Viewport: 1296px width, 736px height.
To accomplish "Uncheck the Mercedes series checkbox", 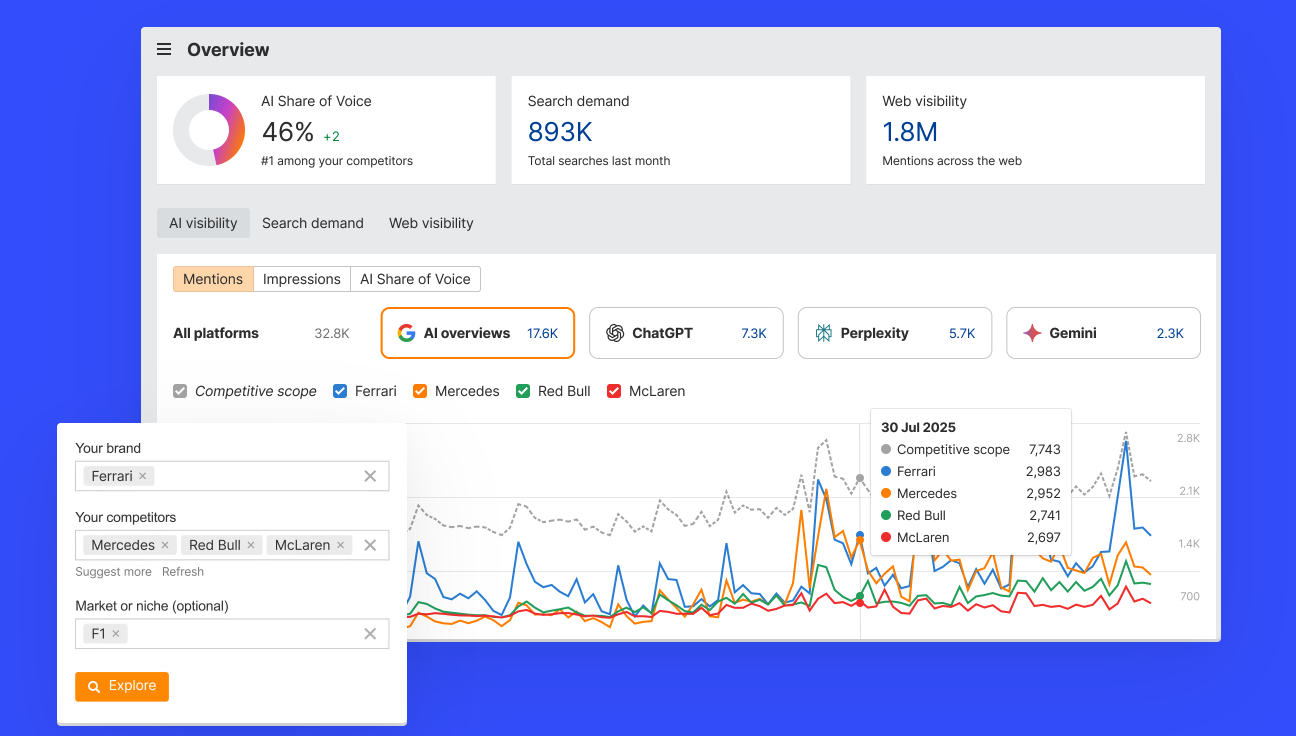I will [x=420, y=391].
